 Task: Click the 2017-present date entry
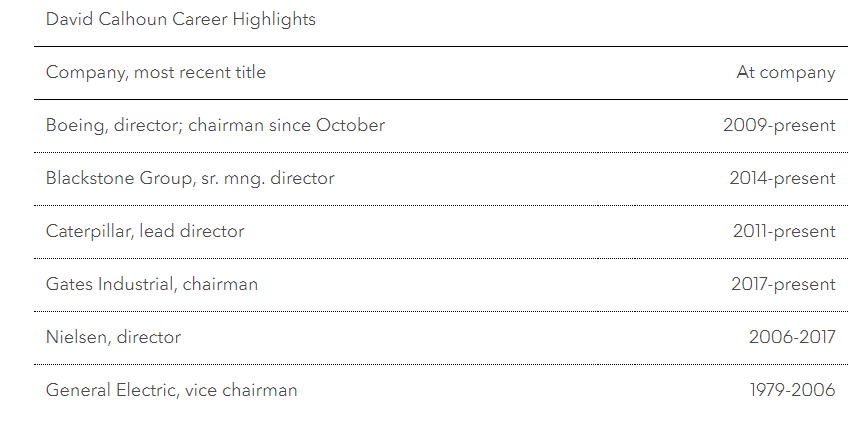(782, 284)
